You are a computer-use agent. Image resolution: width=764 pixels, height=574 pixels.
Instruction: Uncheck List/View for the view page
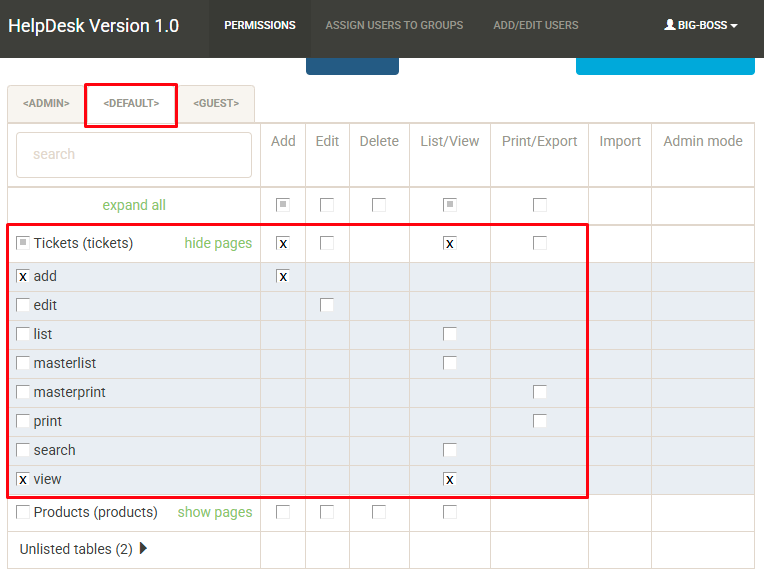pyautogui.click(x=450, y=480)
